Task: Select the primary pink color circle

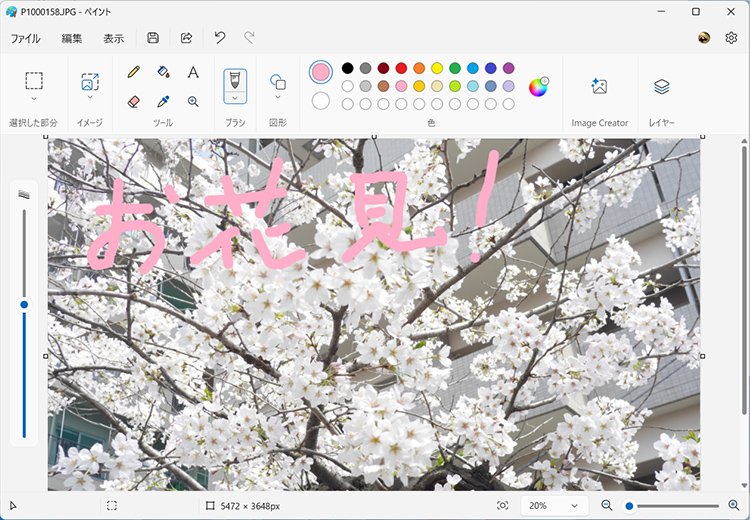Action: tap(321, 71)
